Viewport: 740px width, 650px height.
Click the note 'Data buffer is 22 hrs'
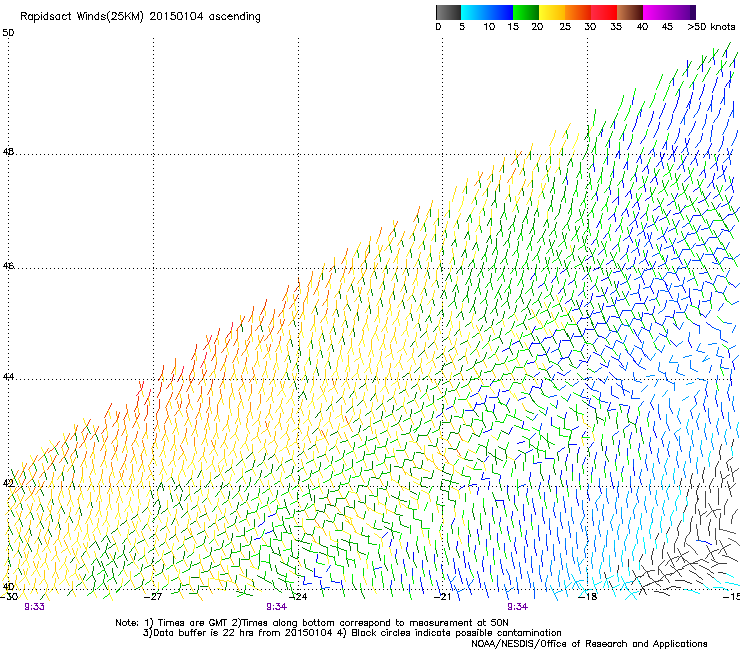click(x=204, y=633)
